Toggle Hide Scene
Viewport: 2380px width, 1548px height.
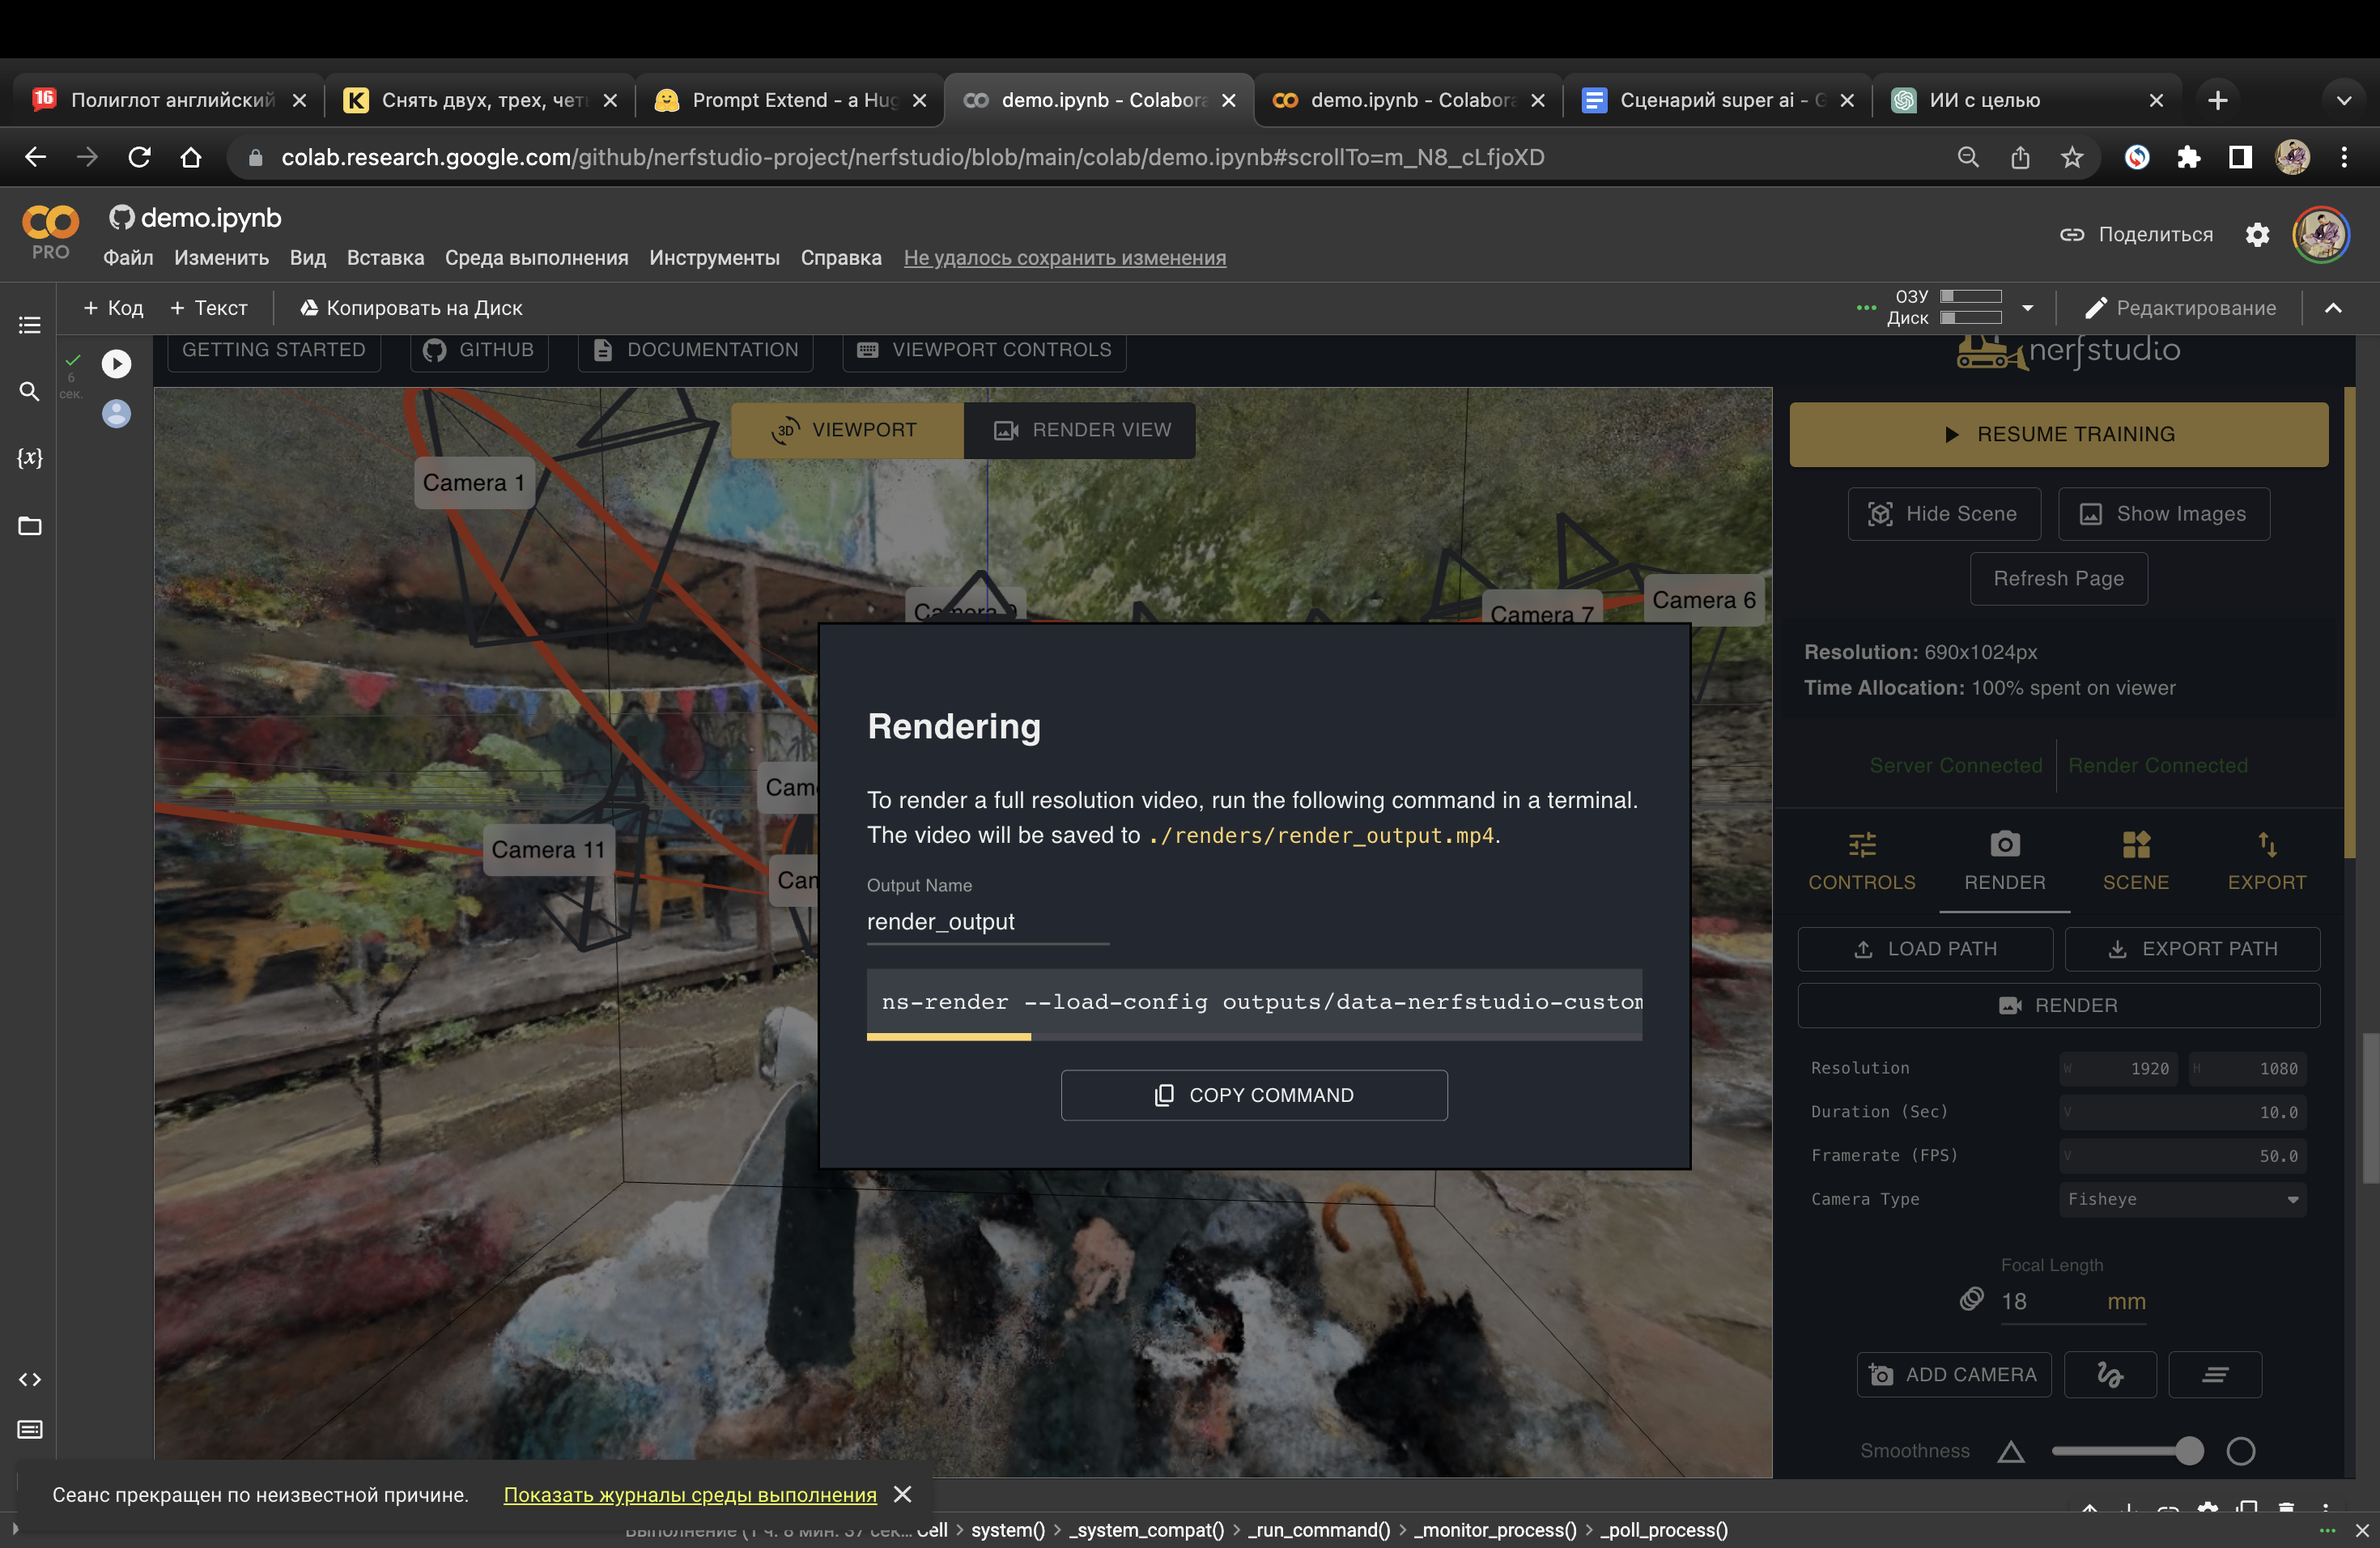pyautogui.click(x=1944, y=514)
